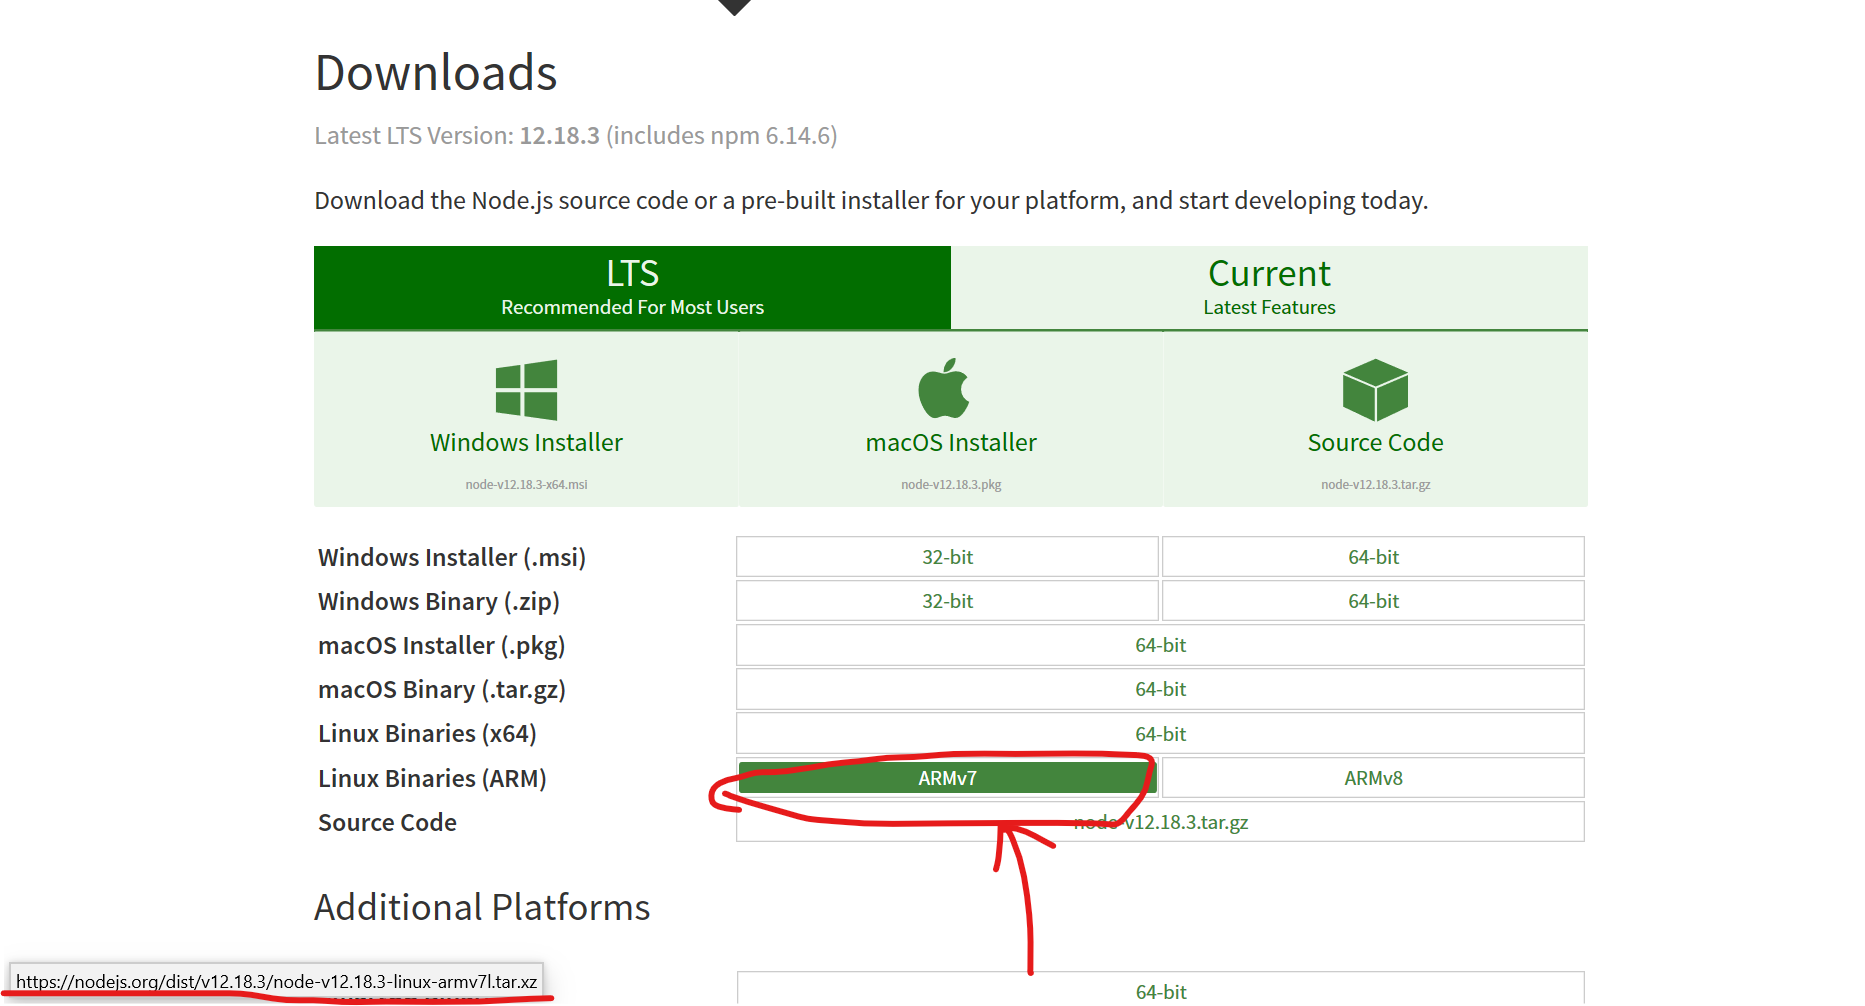Download node-v12.18.3.pkg file

(x=951, y=485)
